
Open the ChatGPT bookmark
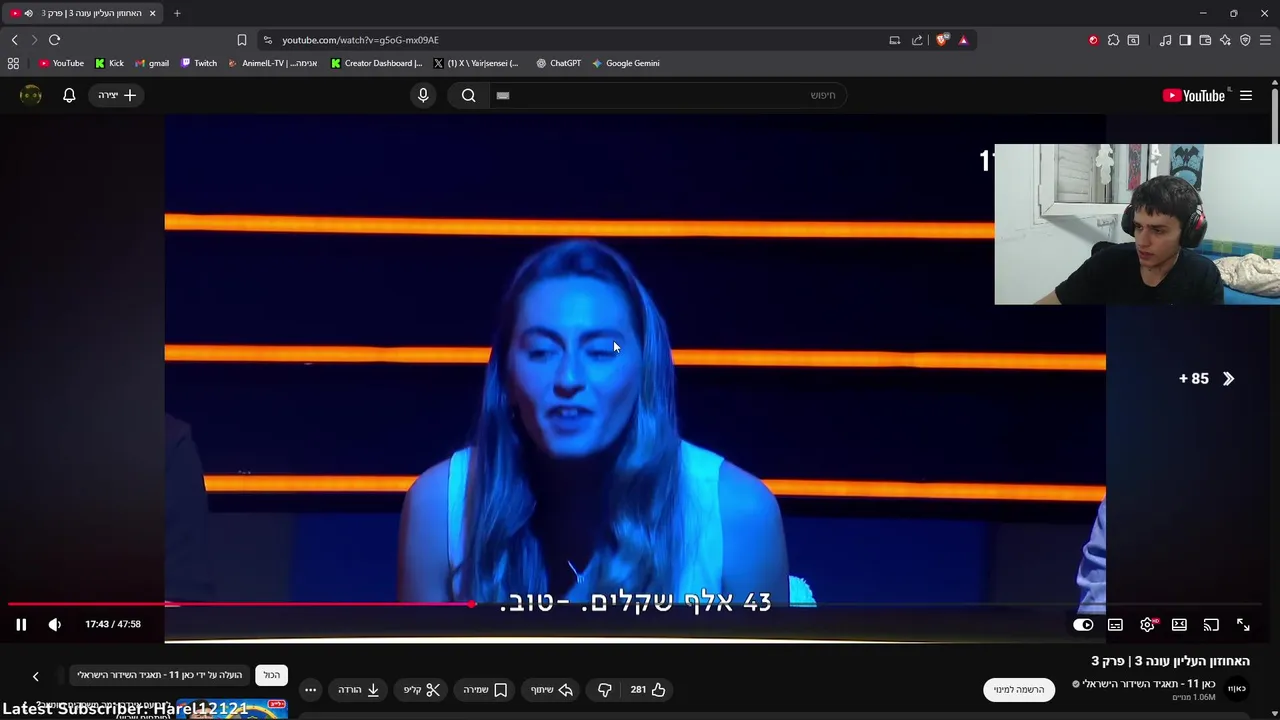(x=558, y=63)
